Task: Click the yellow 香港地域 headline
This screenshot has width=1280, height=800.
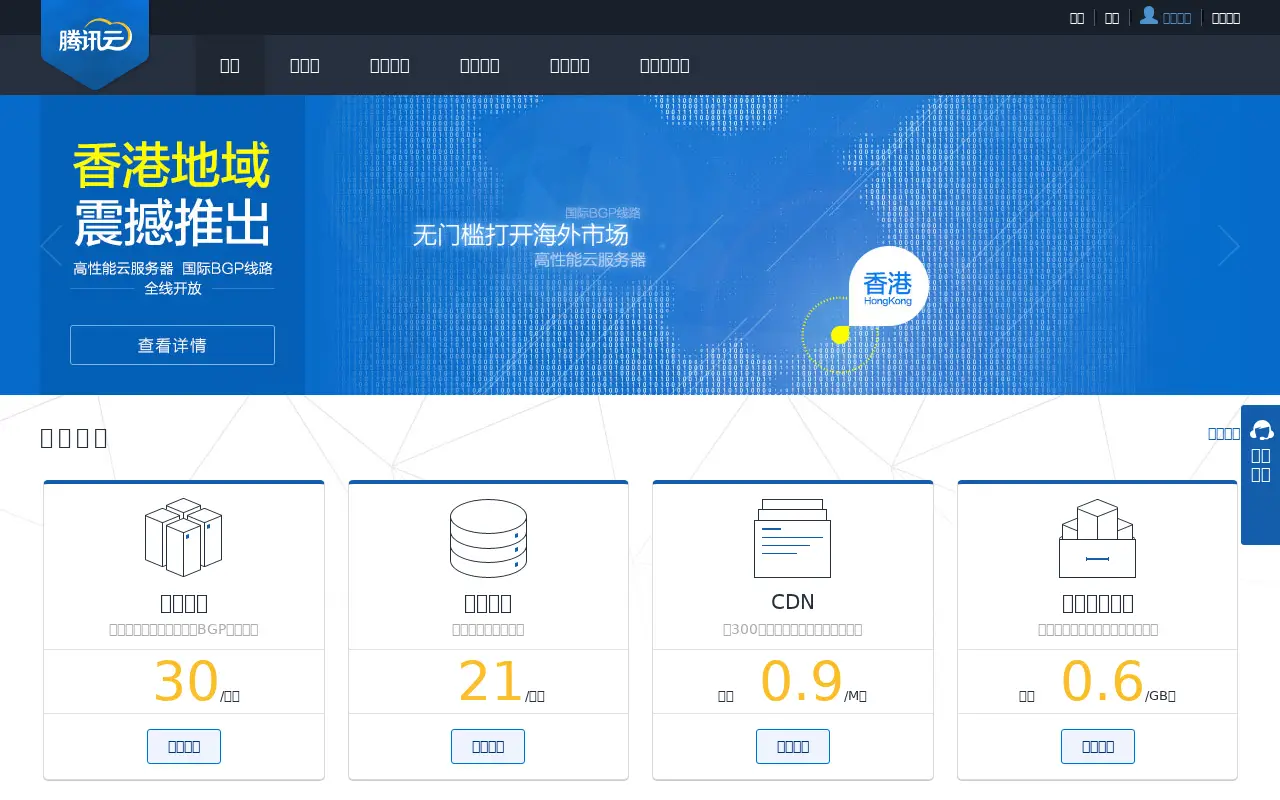Action: (172, 166)
